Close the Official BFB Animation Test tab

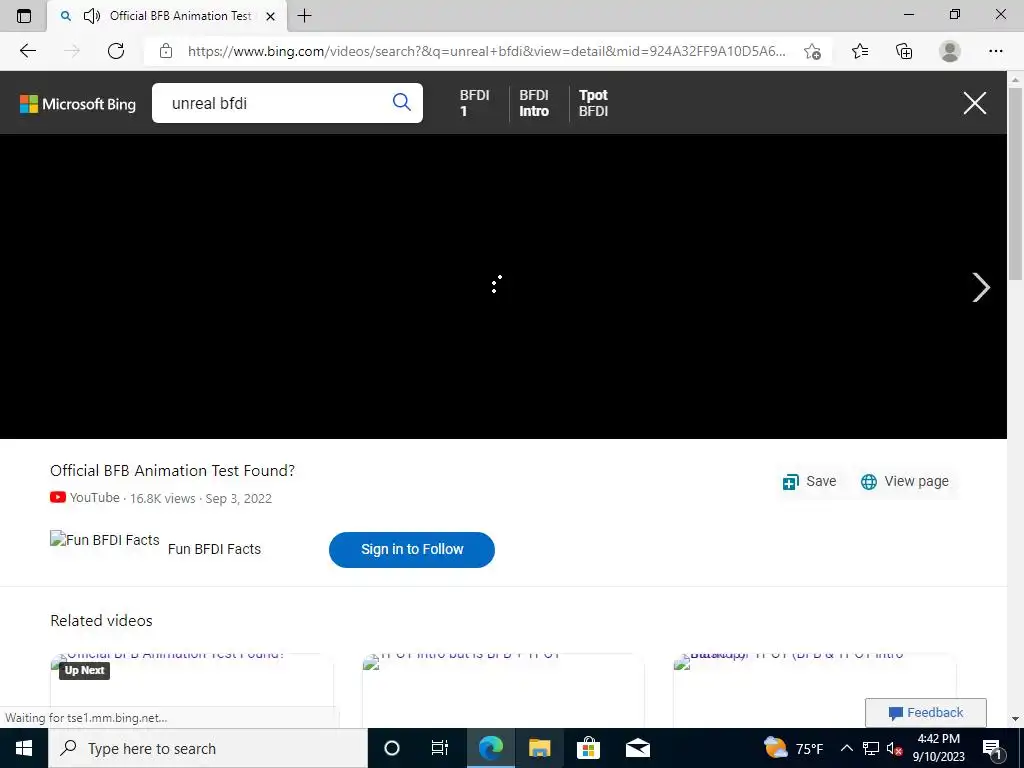click(x=270, y=16)
